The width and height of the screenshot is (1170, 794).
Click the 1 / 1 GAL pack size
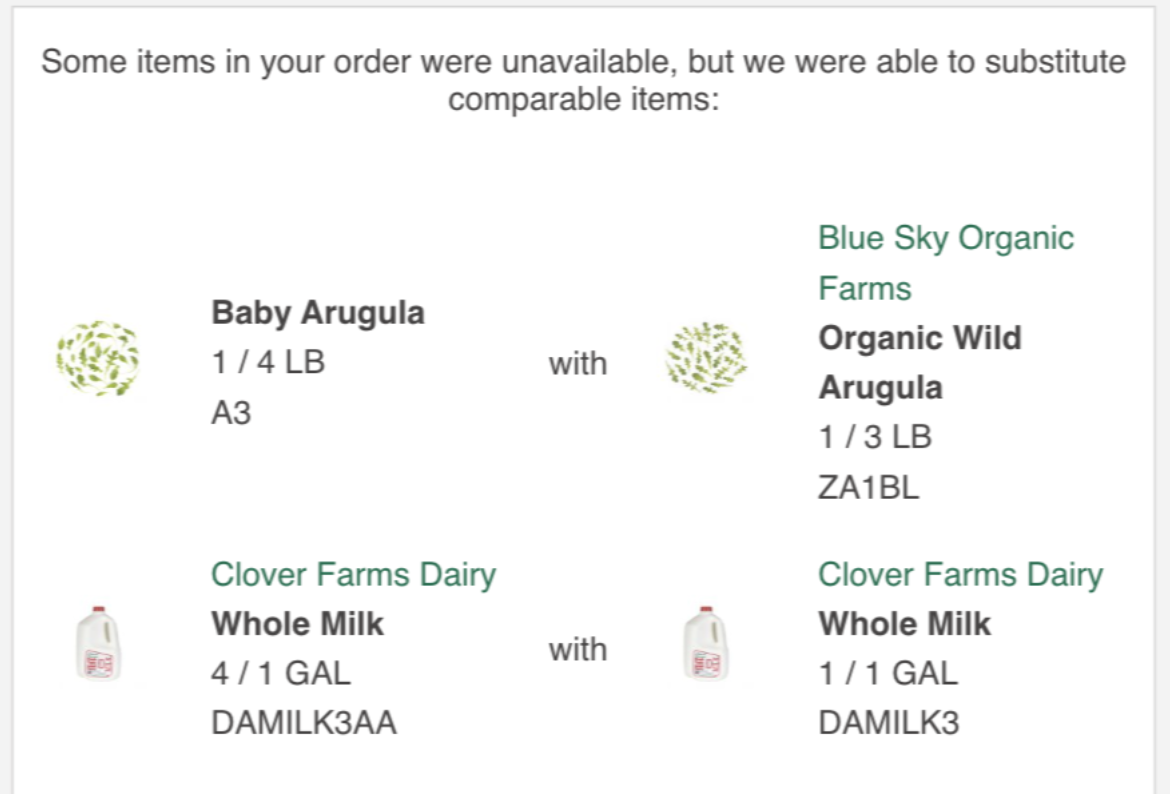pos(888,673)
